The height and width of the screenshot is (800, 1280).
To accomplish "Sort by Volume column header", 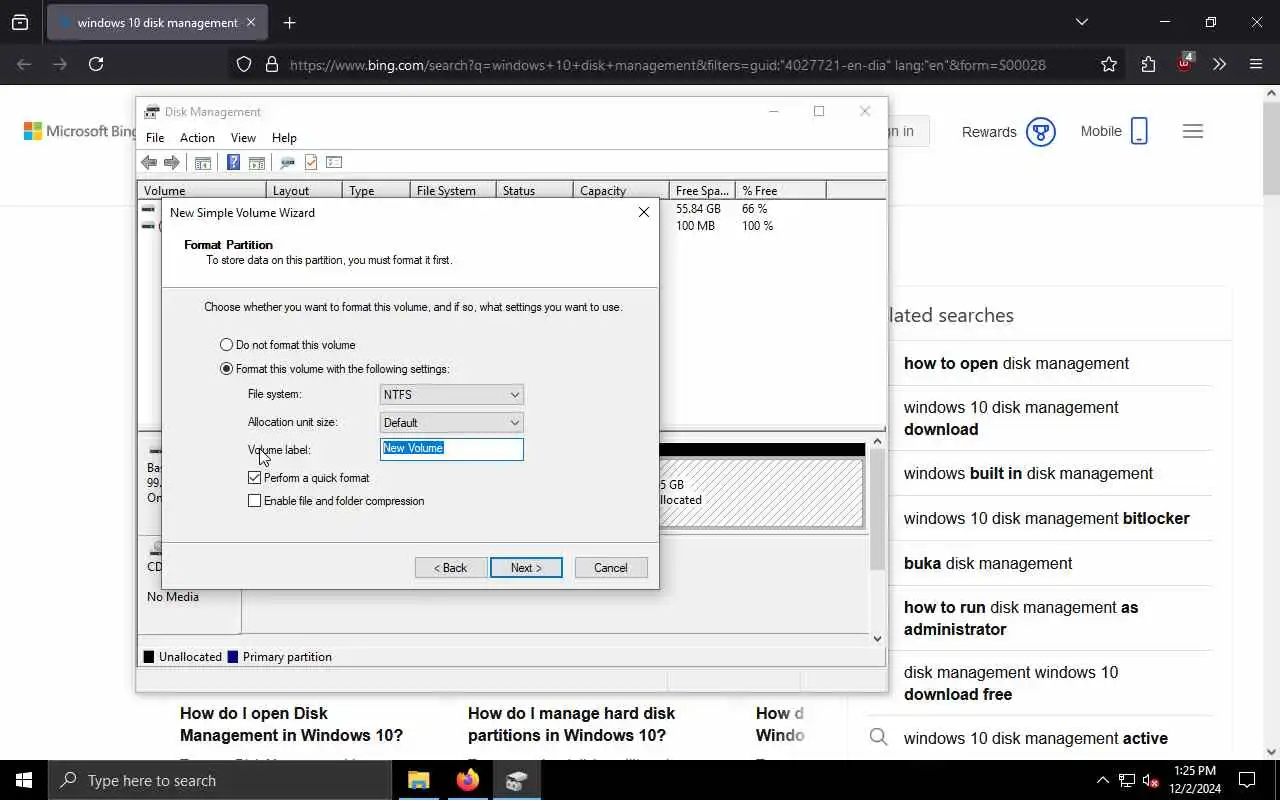I will 202,191.
